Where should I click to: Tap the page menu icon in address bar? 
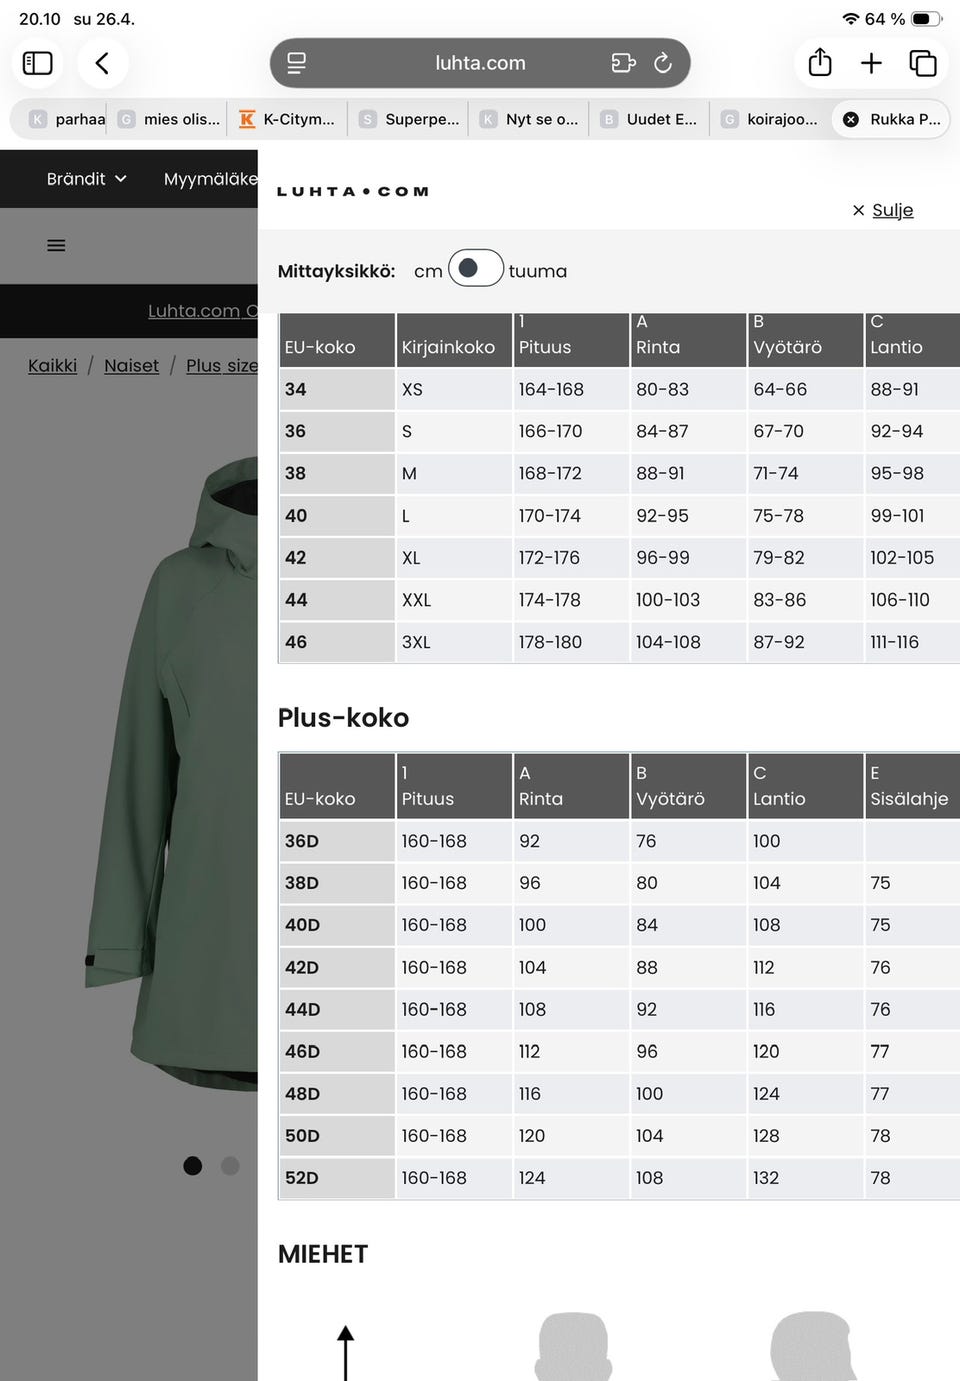[x=297, y=63]
